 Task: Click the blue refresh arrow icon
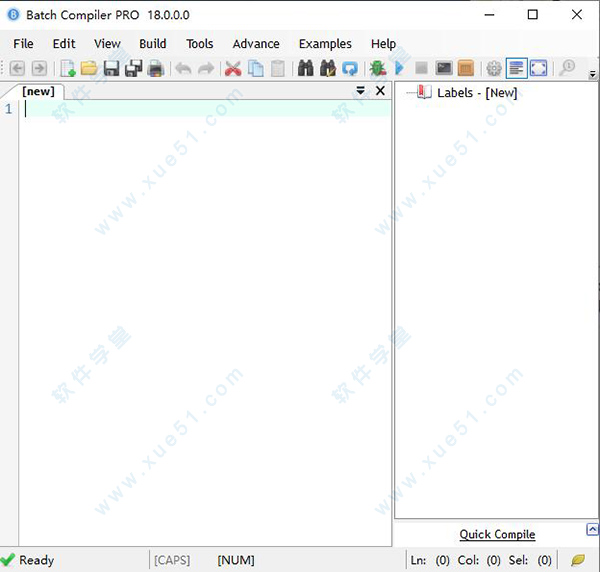click(x=350, y=69)
